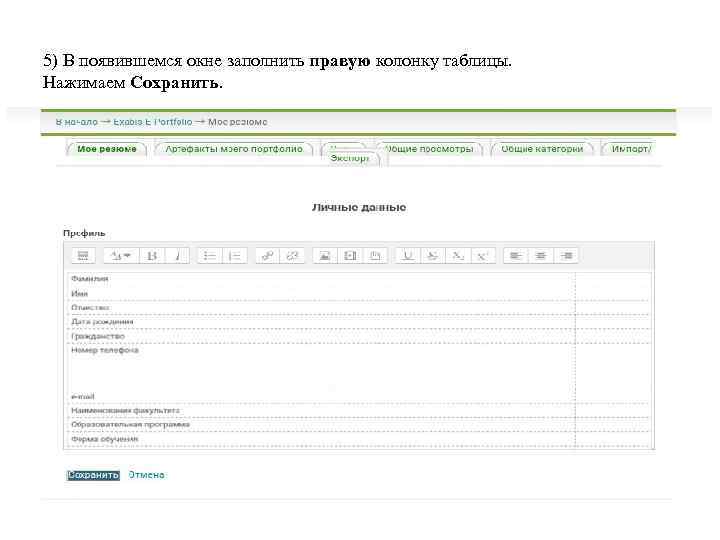The image size is (720, 540).
Task: Click the 'Имя' label in table
Action: point(79,293)
